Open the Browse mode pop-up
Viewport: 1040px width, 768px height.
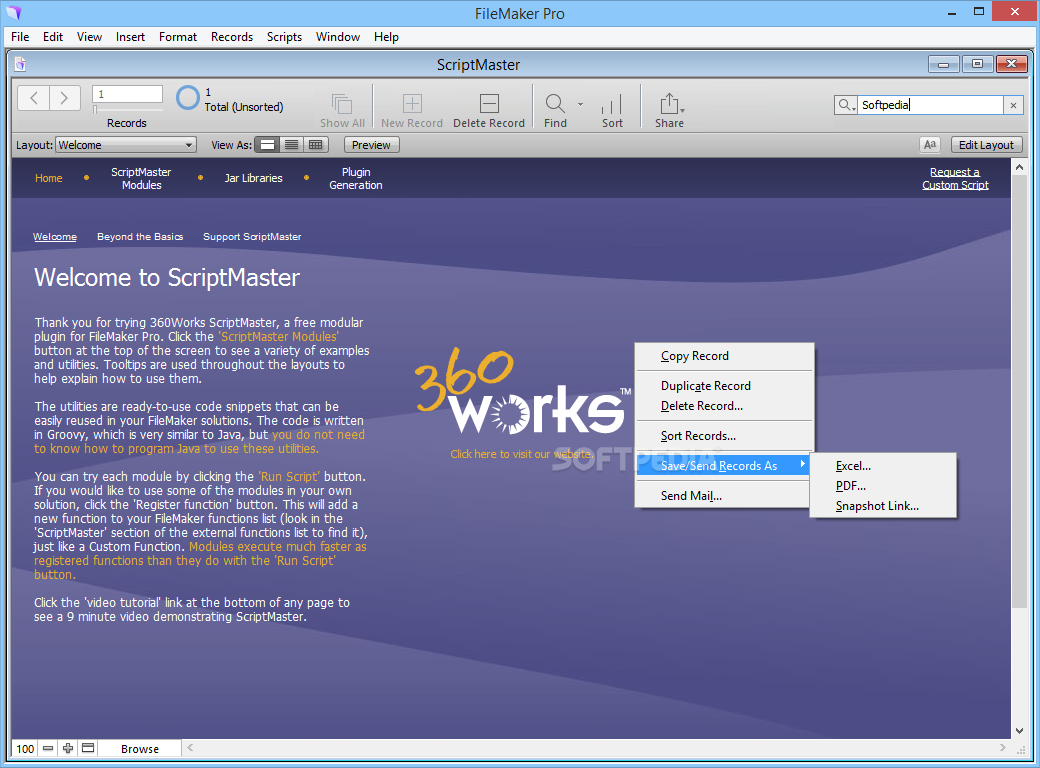pos(139,748)
